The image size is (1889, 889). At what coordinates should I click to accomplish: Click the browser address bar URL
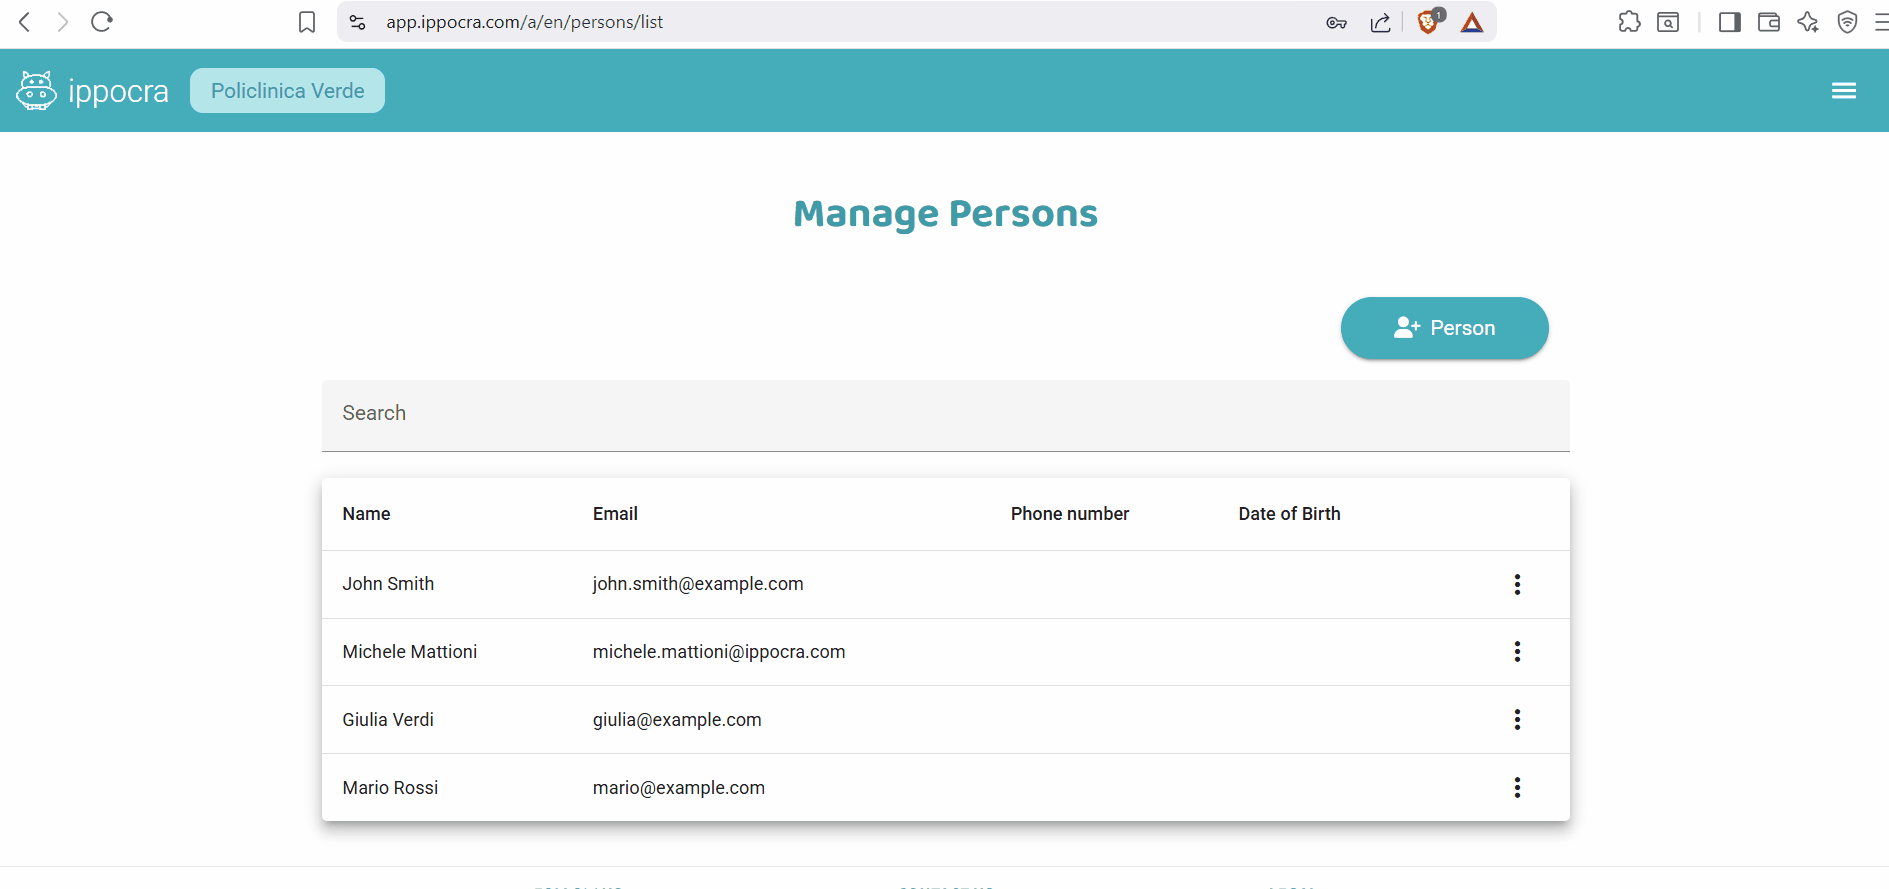[x=524, y=22]
